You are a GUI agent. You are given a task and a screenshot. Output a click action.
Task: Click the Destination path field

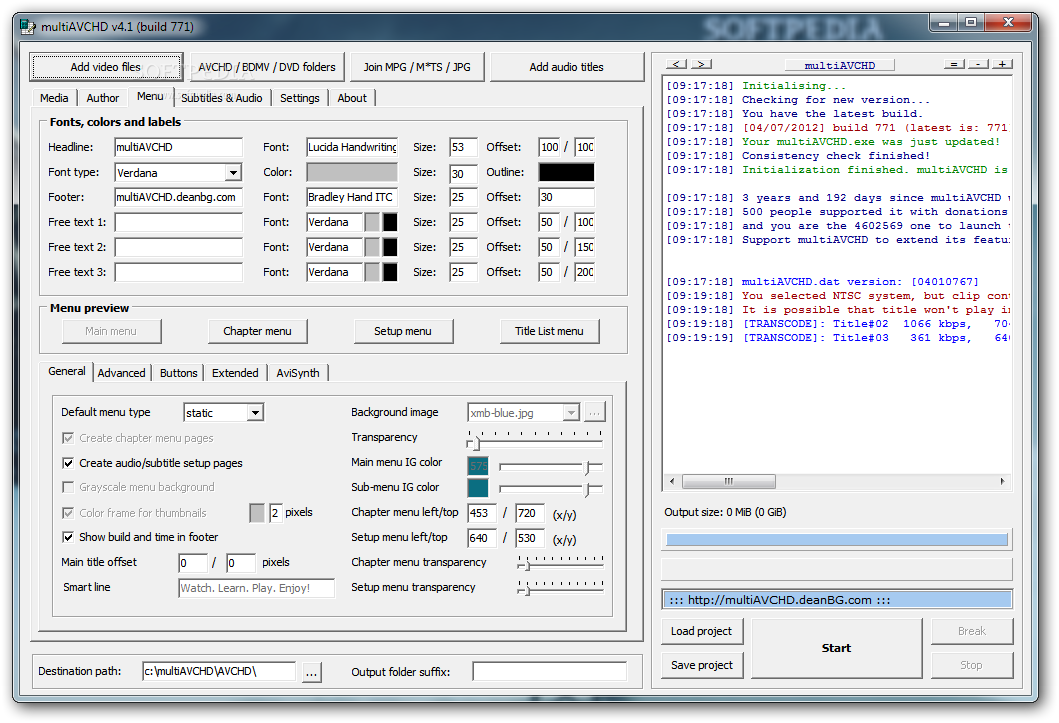click(x=219, y=672)
